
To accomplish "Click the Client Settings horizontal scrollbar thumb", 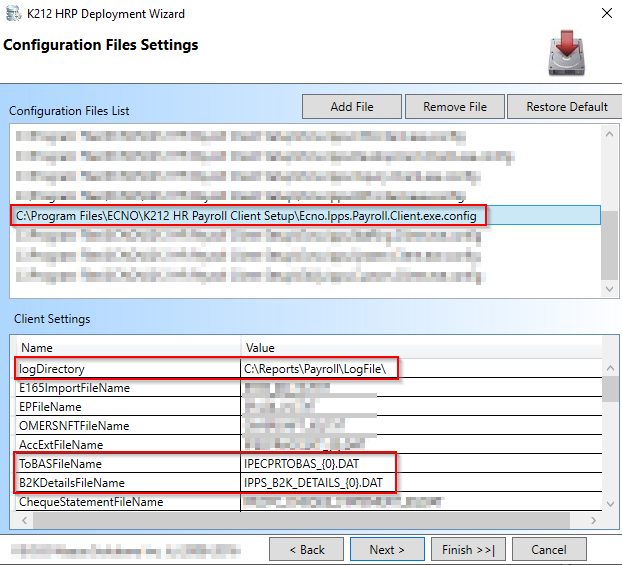I will [x=301, y=520].
